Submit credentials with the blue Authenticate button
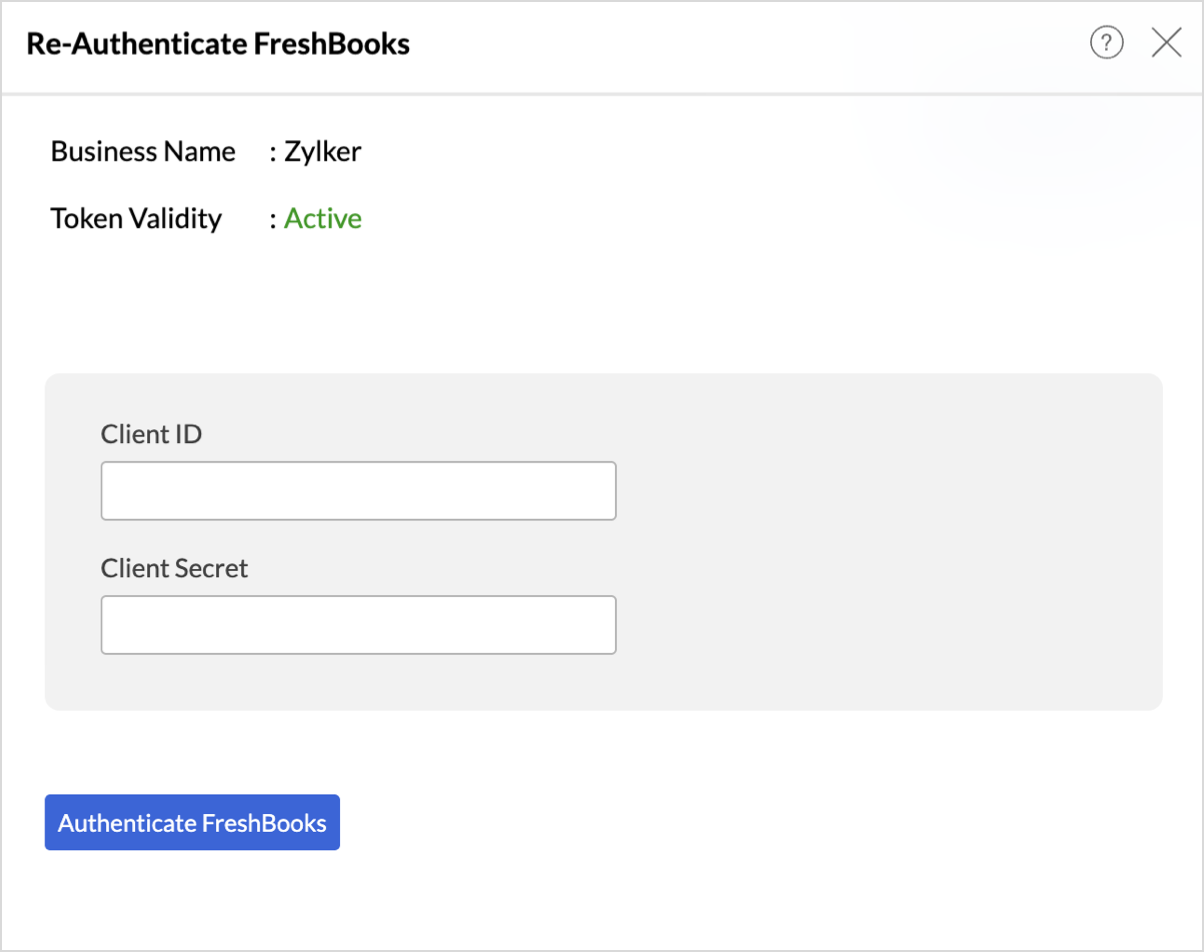The width and height of the screenshot is (1204, 952). click(192, 823)
